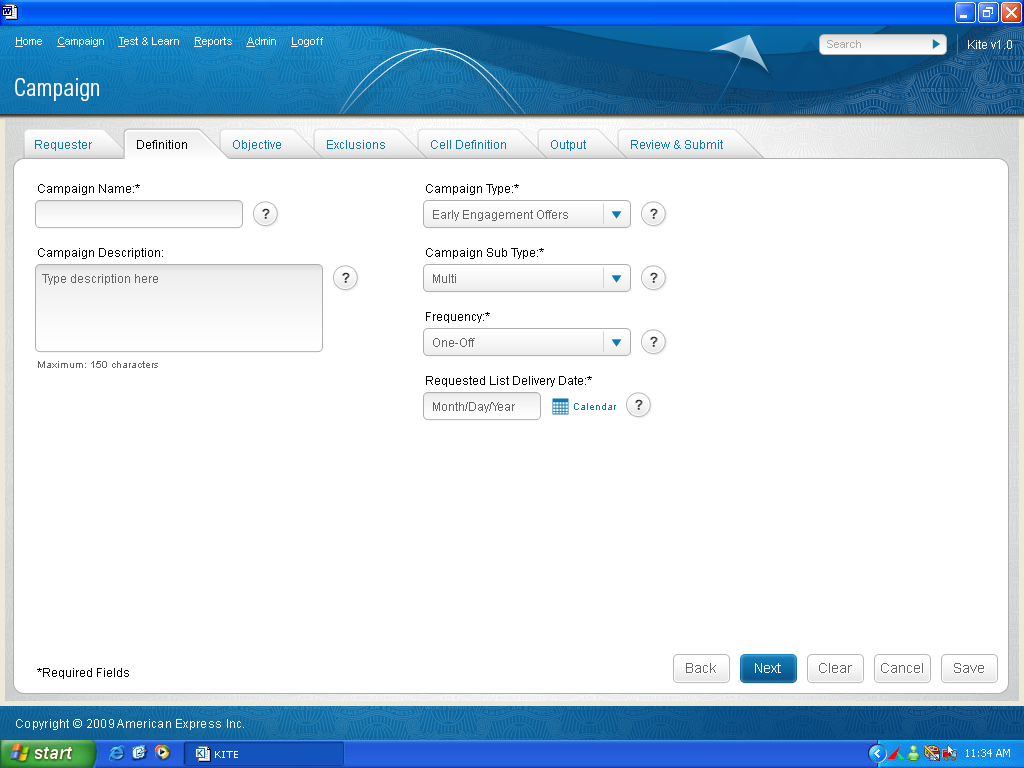Expand the Campaign Sub Type dropdown
This screenshot has width=1024, height=768.
coord(617,279)
